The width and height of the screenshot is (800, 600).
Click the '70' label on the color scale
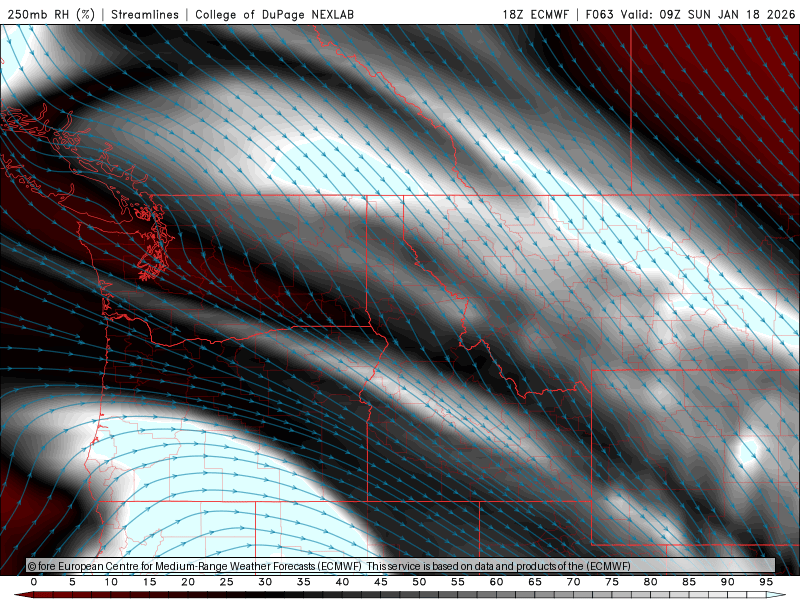point(573,582)
